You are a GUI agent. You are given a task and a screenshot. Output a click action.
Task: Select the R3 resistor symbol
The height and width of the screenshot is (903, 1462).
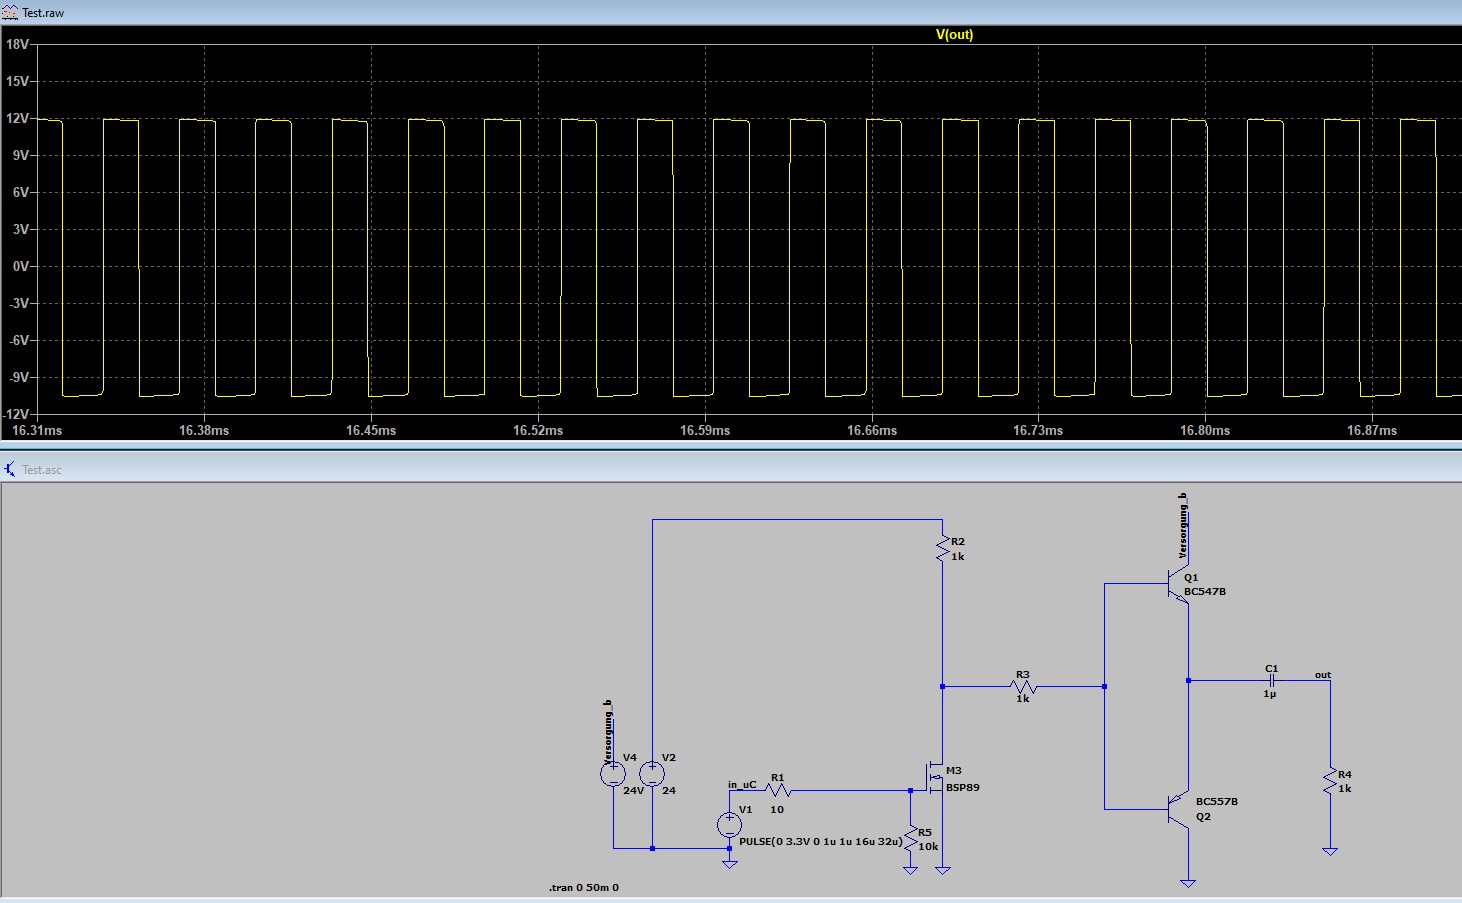click(x=1023, y=687)
